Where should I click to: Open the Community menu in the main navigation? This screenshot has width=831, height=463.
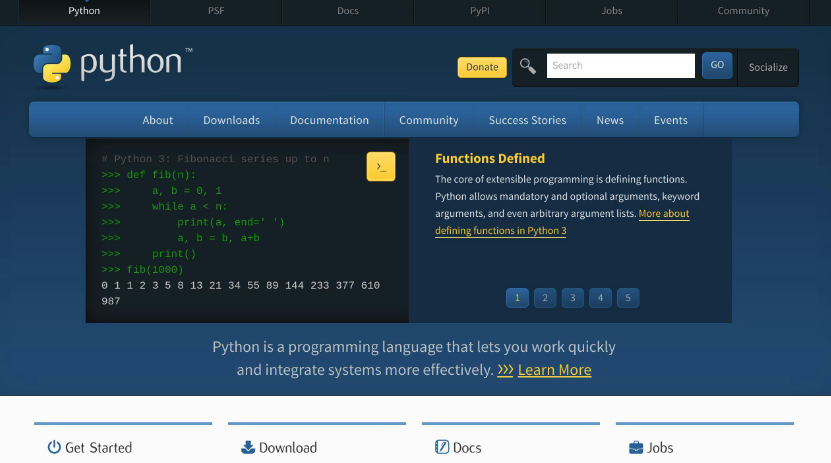click(x=429, y=120)
